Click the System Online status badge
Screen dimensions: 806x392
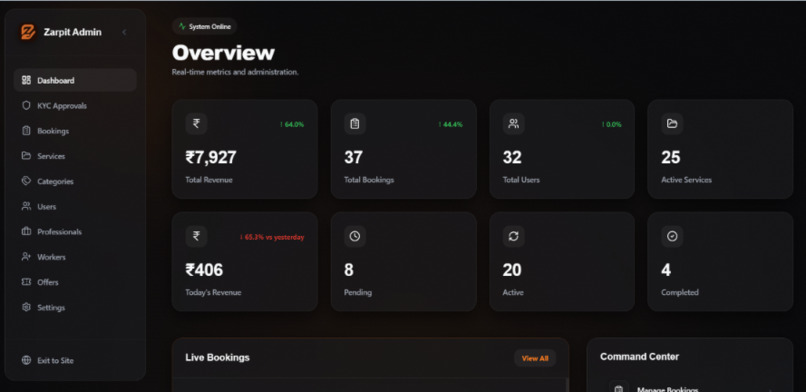point(205,26)
